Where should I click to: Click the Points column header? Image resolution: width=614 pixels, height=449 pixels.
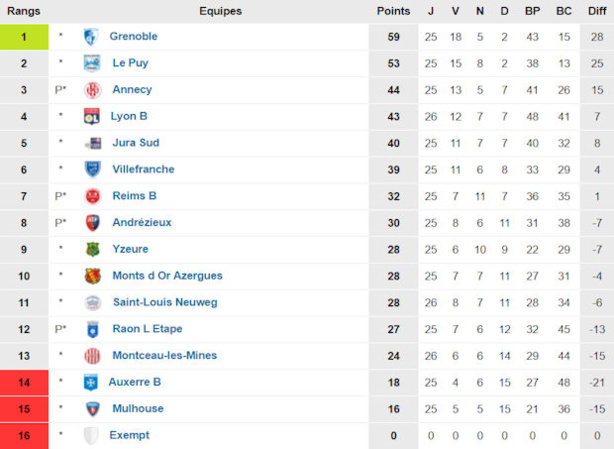coord(393,11)
